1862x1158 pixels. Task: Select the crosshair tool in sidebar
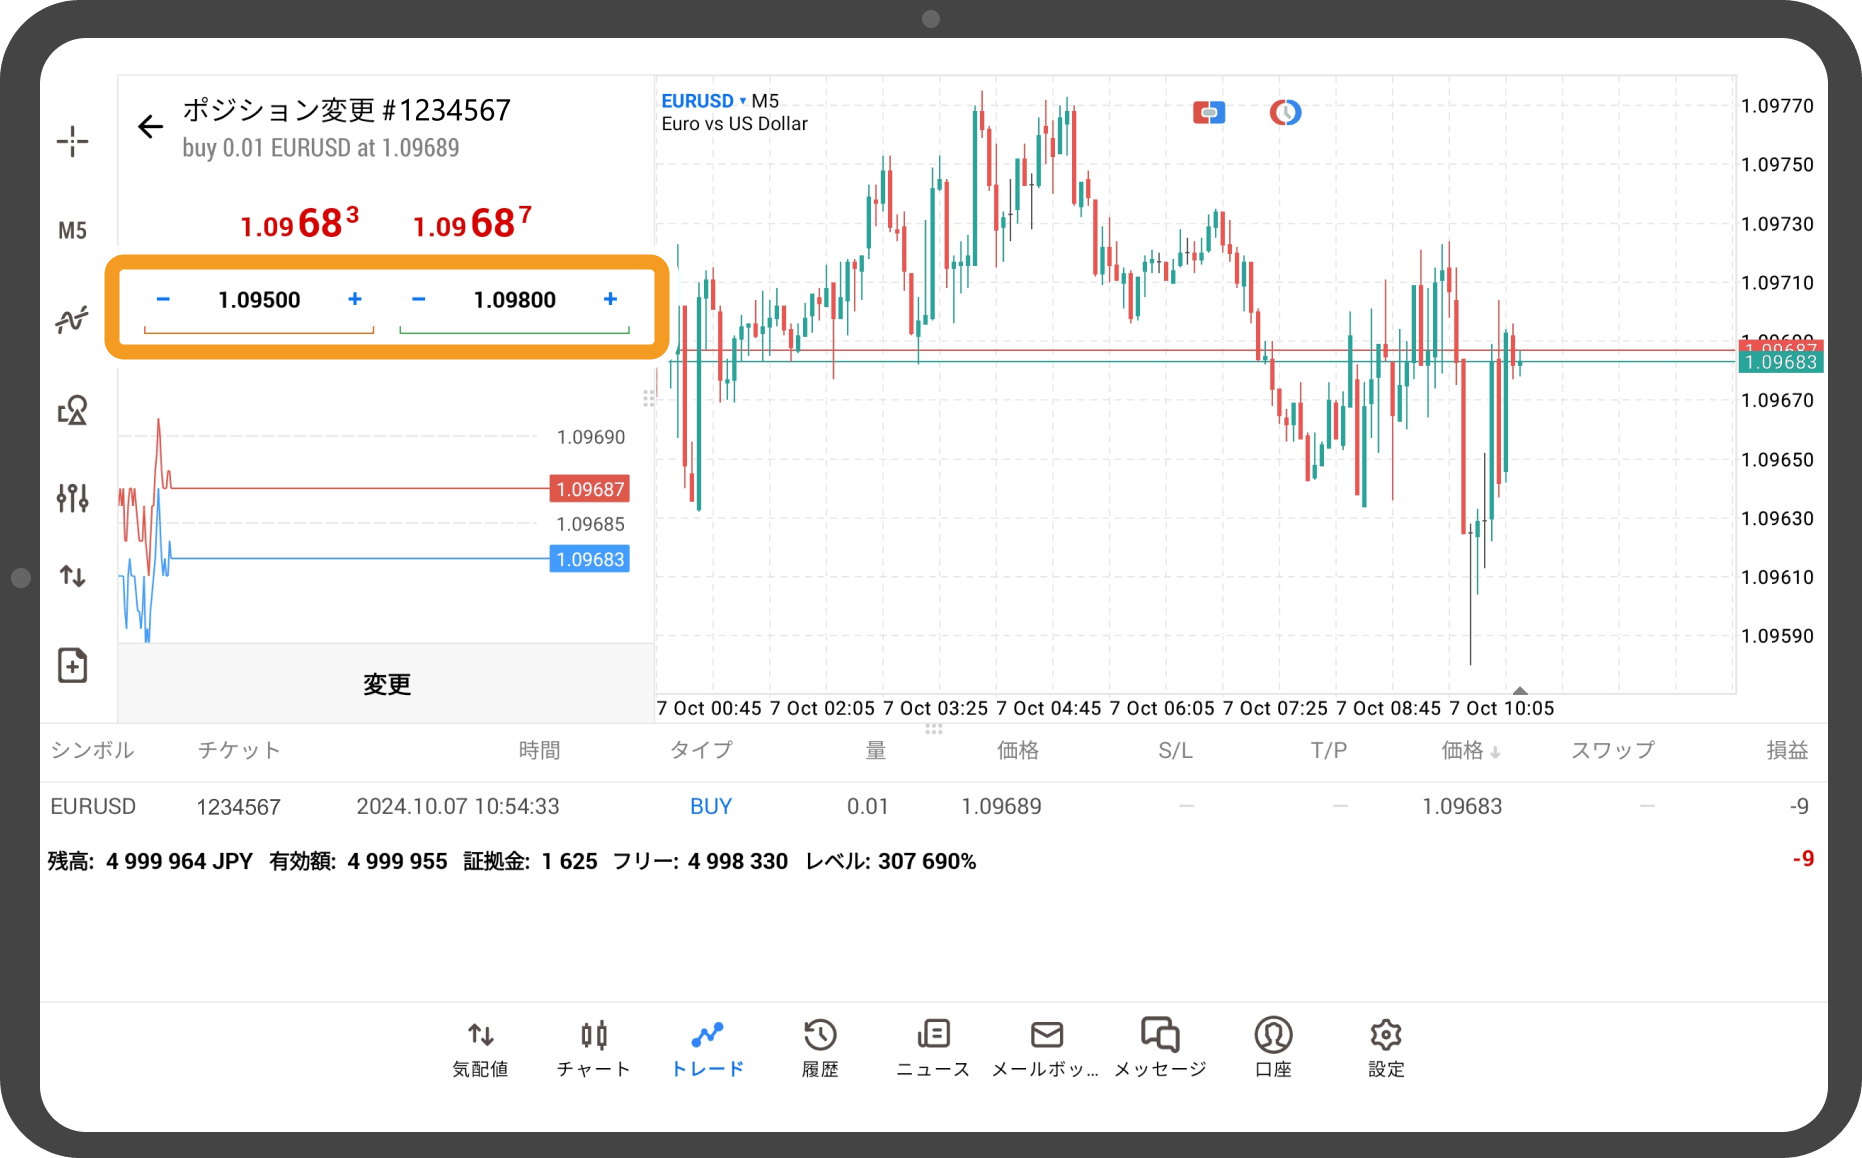(72, 141)
